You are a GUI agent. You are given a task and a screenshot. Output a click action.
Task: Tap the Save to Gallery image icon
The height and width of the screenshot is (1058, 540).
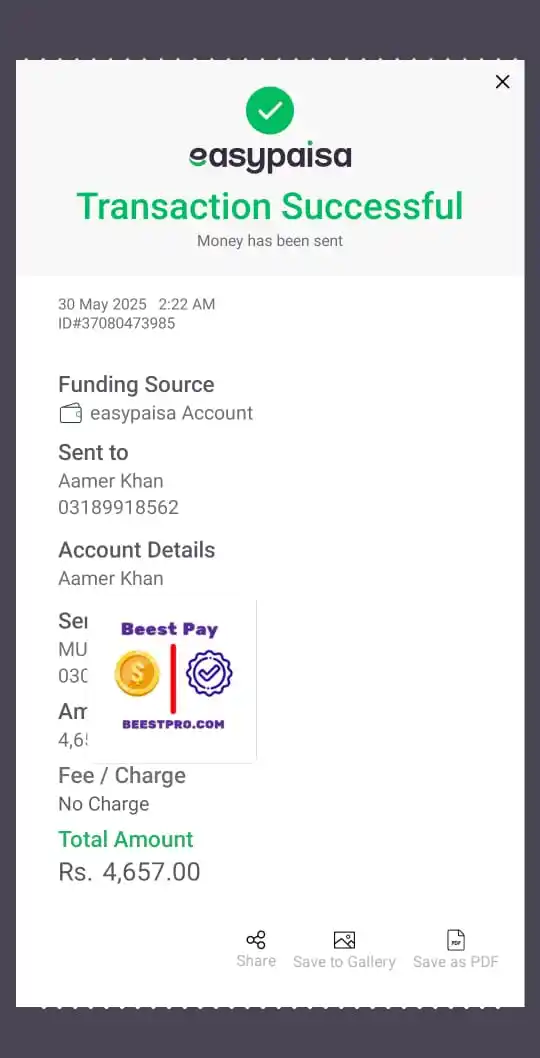pos(344,940)
